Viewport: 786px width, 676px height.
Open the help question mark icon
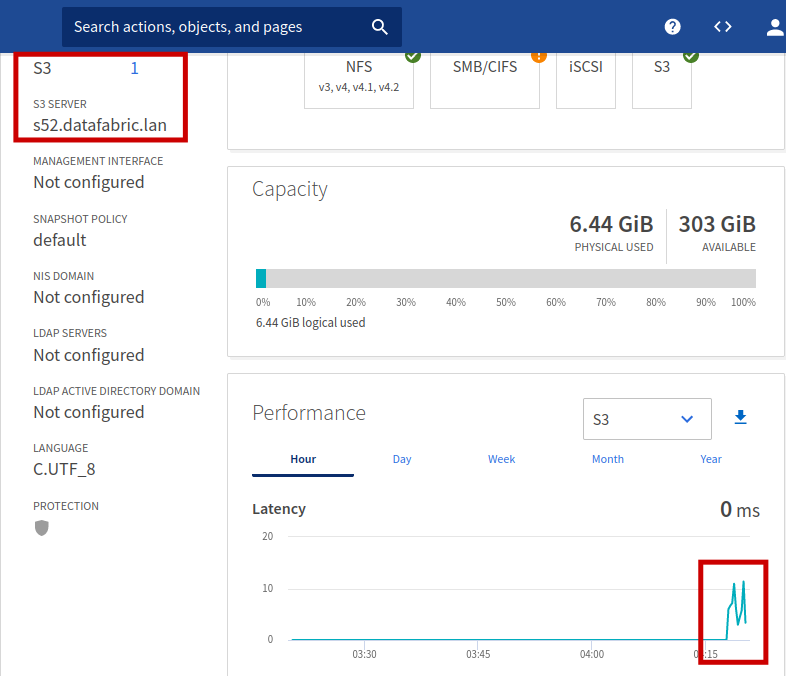tap(672, 27)
